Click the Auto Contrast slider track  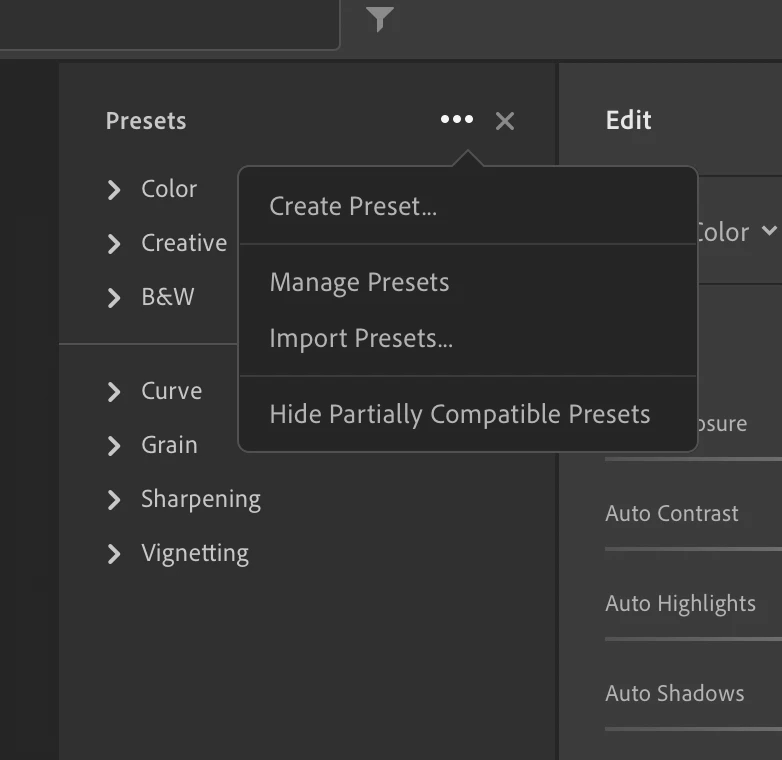tap(693, 549)
